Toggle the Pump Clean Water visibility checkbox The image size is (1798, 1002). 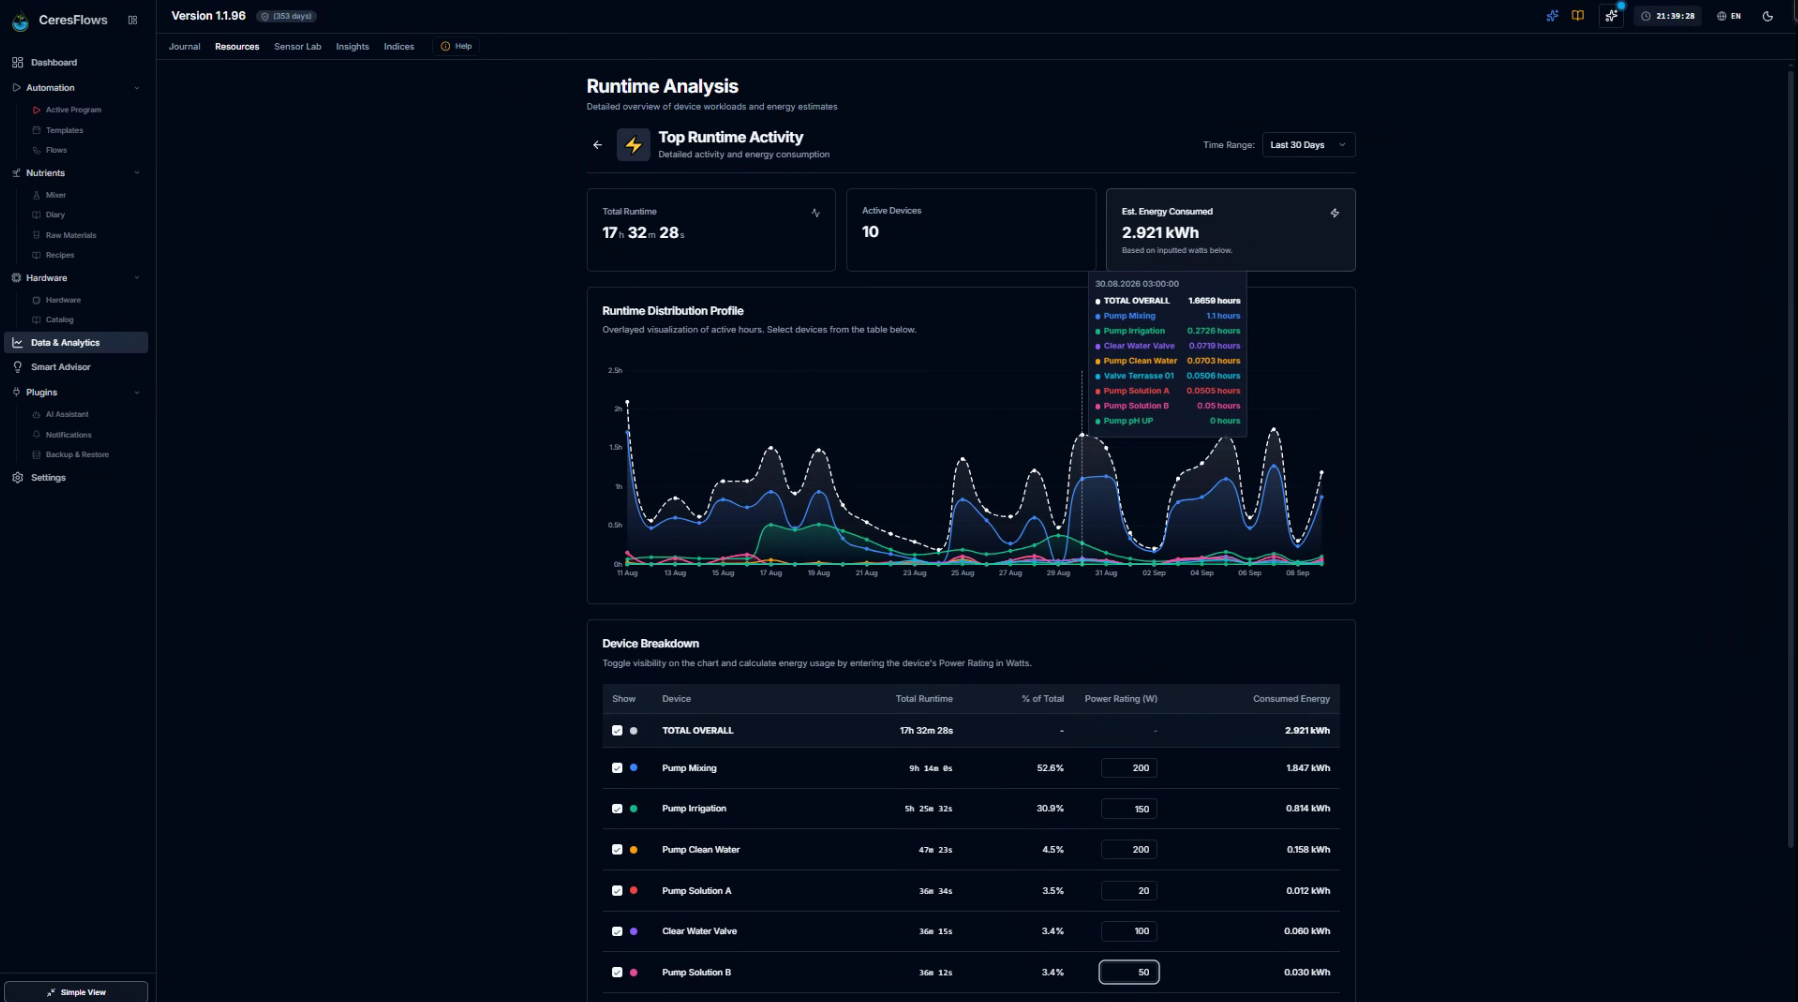(617, 850)
